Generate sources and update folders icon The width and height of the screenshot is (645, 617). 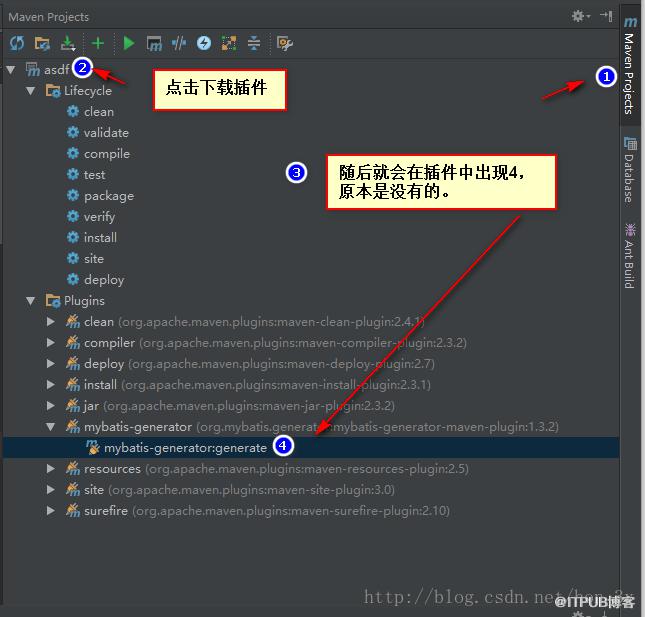pyautogui.click(x=42, y=43)
